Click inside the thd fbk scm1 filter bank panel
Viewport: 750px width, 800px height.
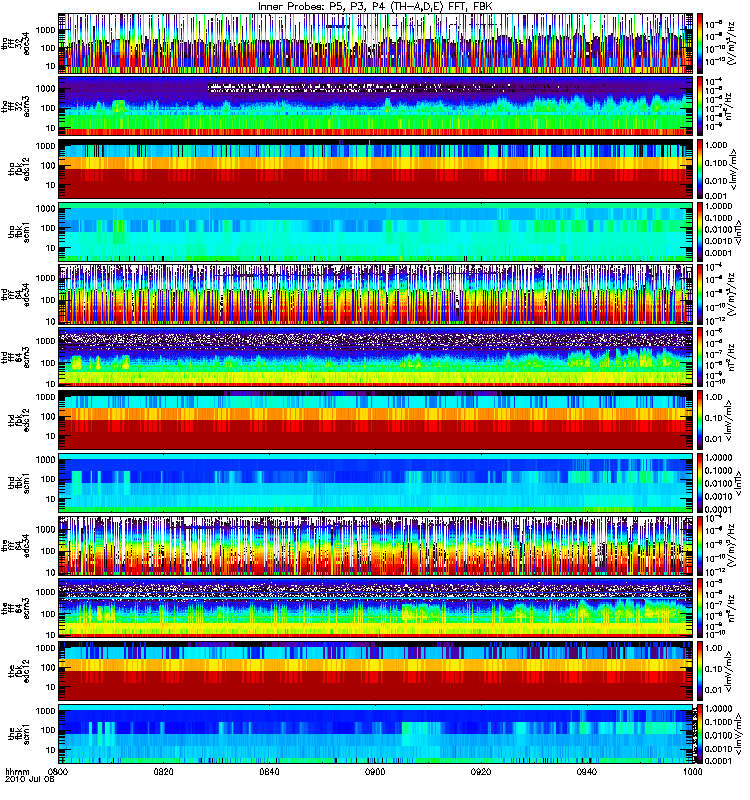(x=375, y=482)
